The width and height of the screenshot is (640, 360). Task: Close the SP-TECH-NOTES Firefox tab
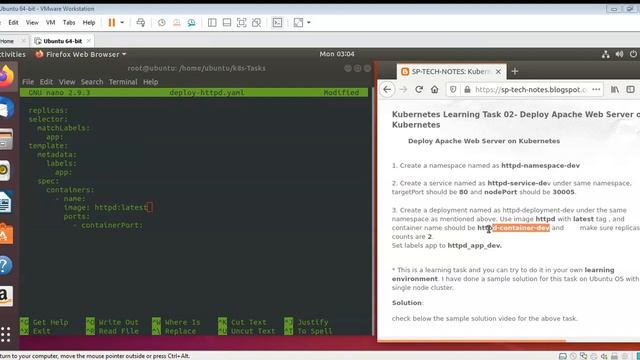pos(498,71)
